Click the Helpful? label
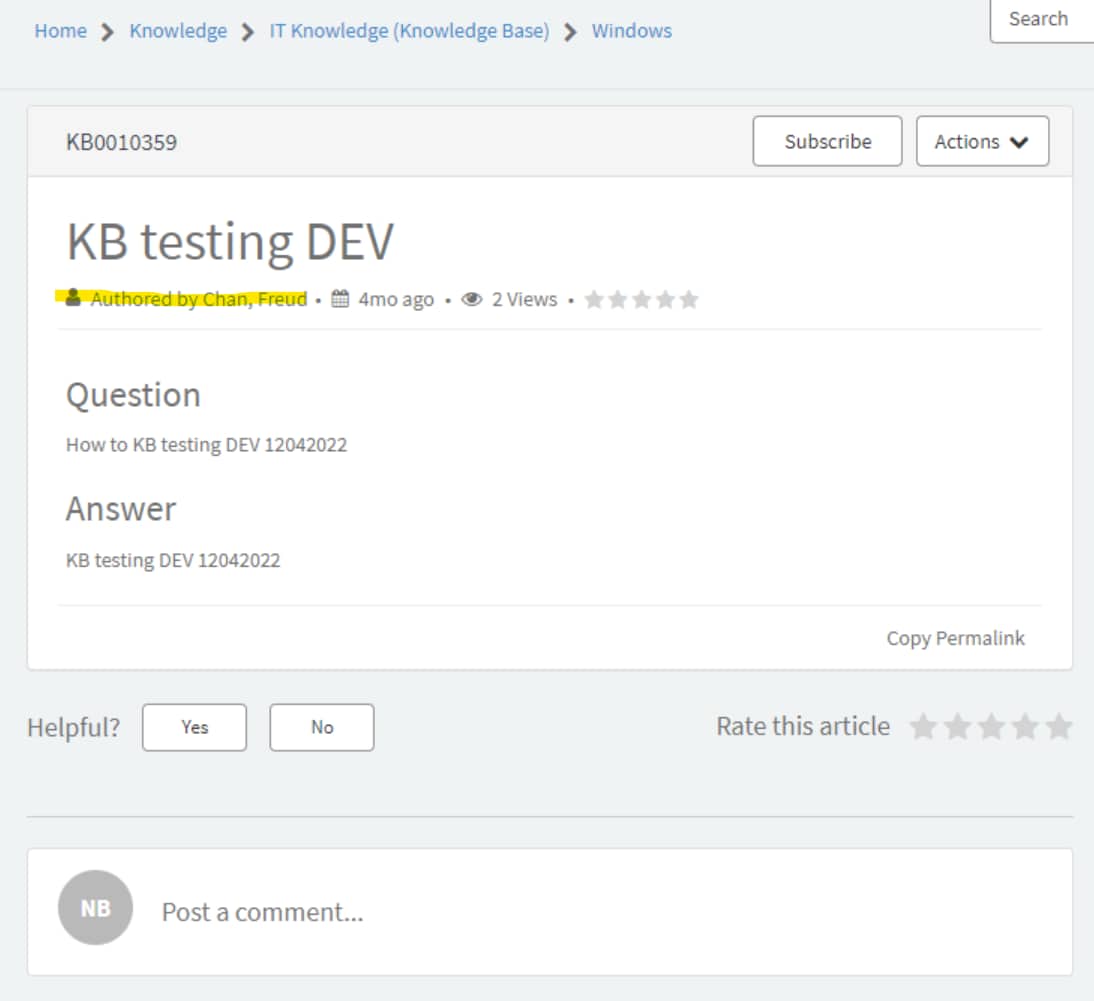This screenshot has height=1001, width=1094. coord(74,728)
